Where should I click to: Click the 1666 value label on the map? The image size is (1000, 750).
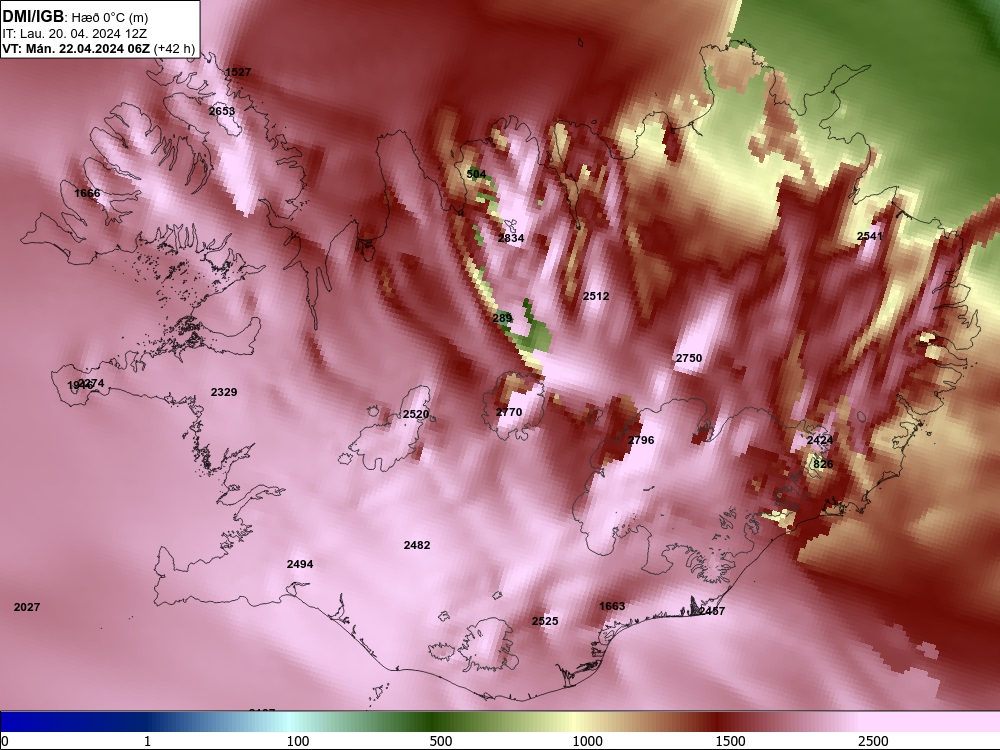coord(87,193)
